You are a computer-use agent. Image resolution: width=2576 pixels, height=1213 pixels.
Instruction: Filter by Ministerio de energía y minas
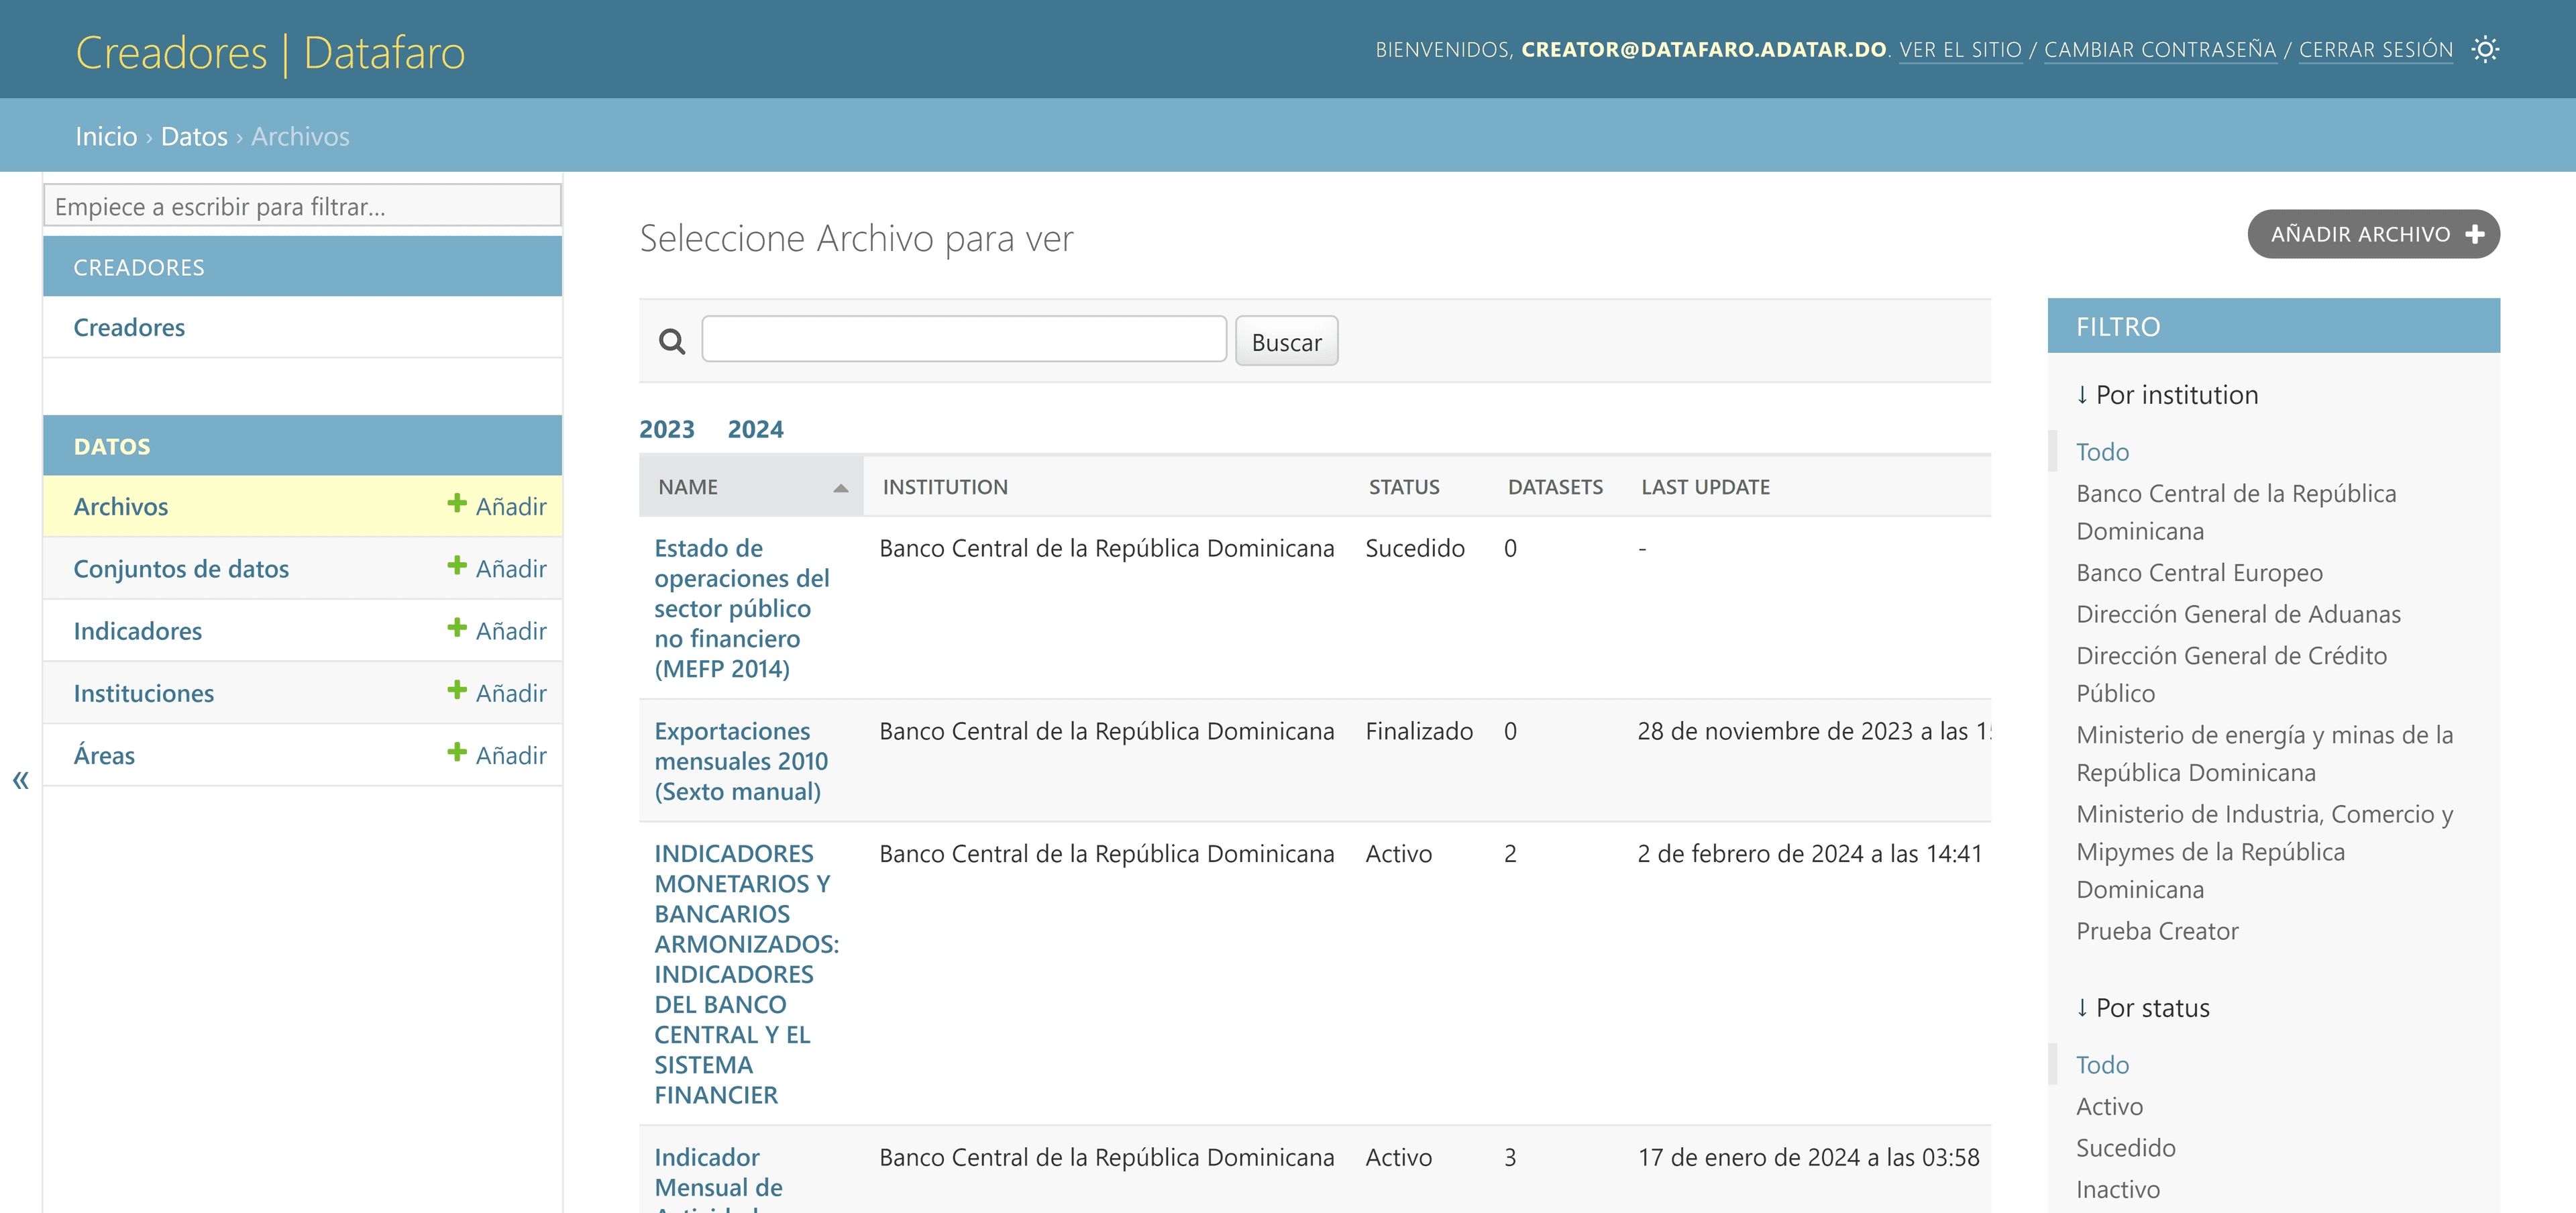(x=2264, y=753)
